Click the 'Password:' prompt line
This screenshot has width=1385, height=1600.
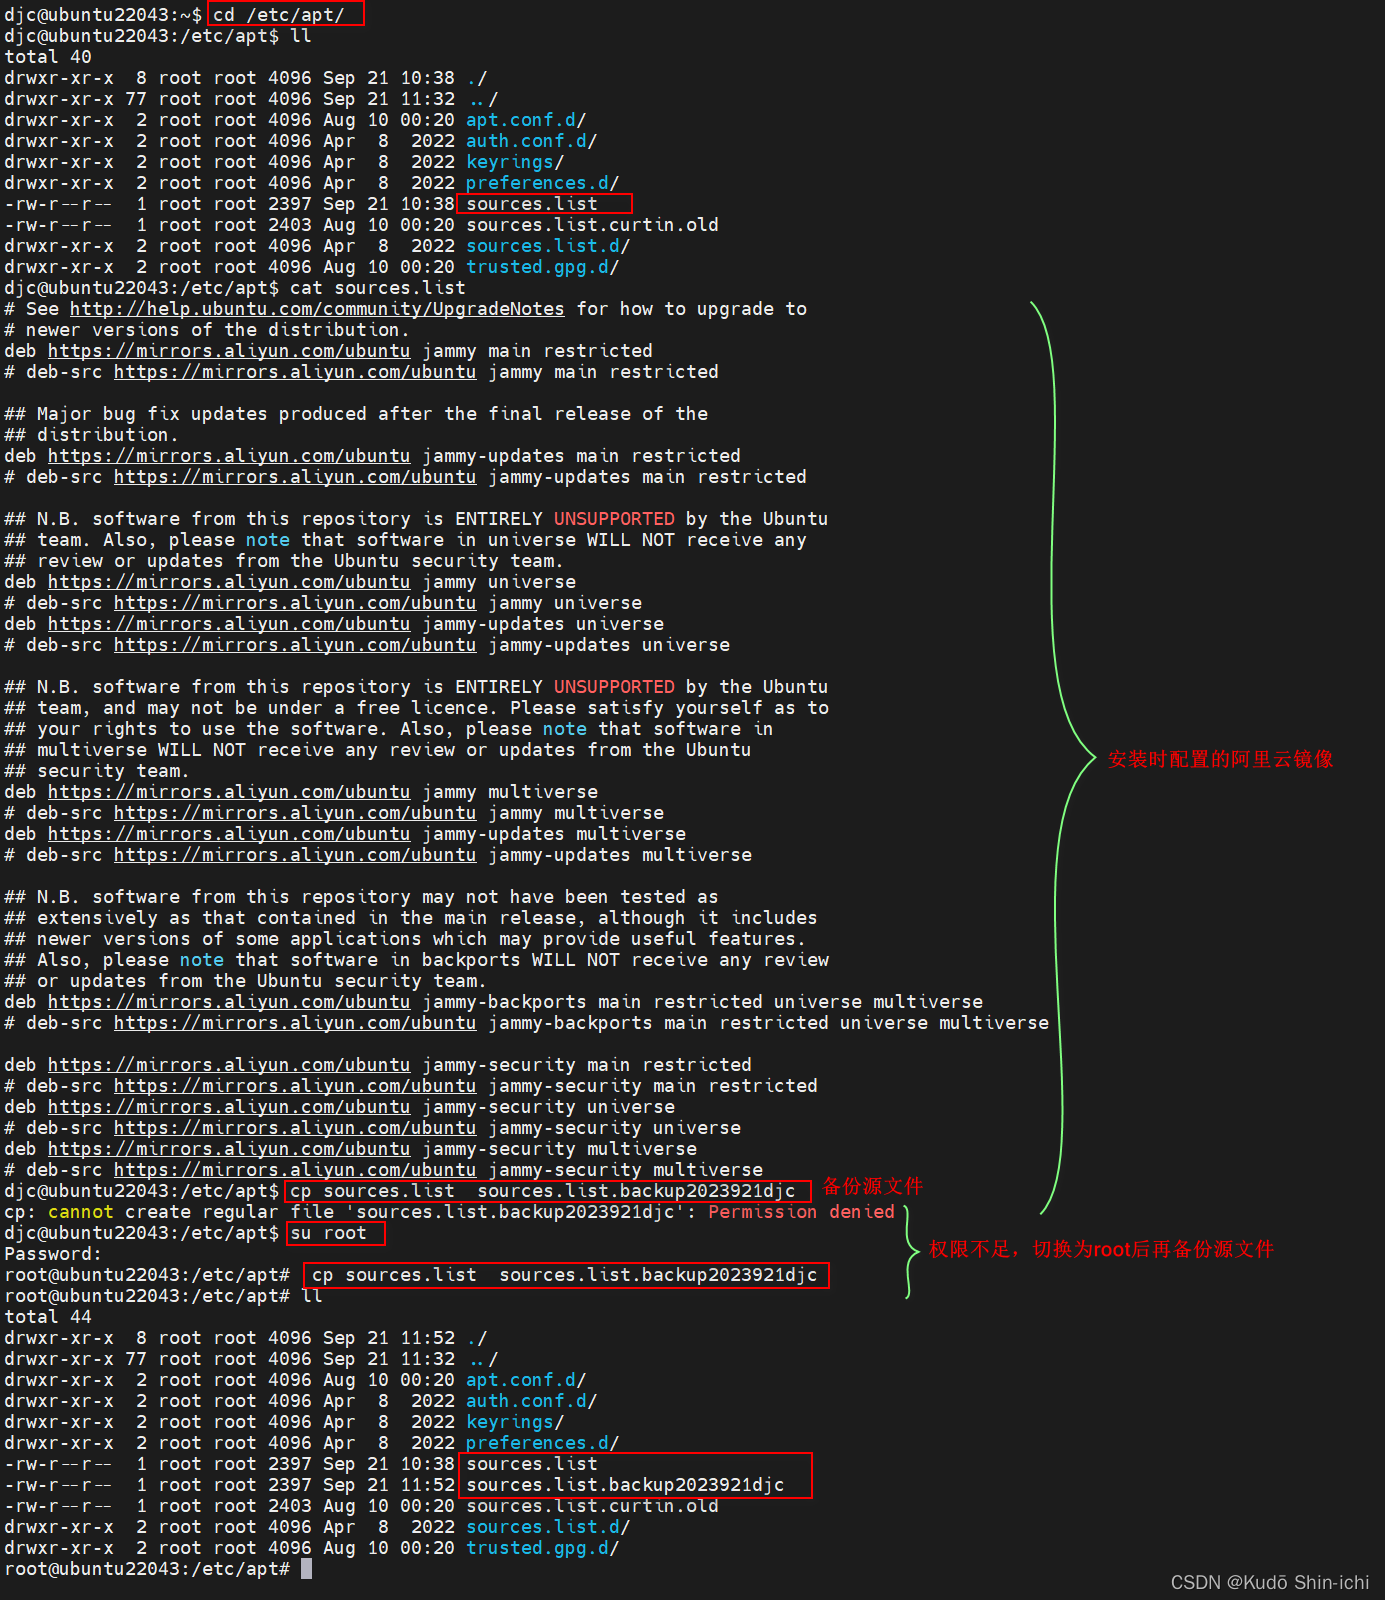(x=53, y=1254)
